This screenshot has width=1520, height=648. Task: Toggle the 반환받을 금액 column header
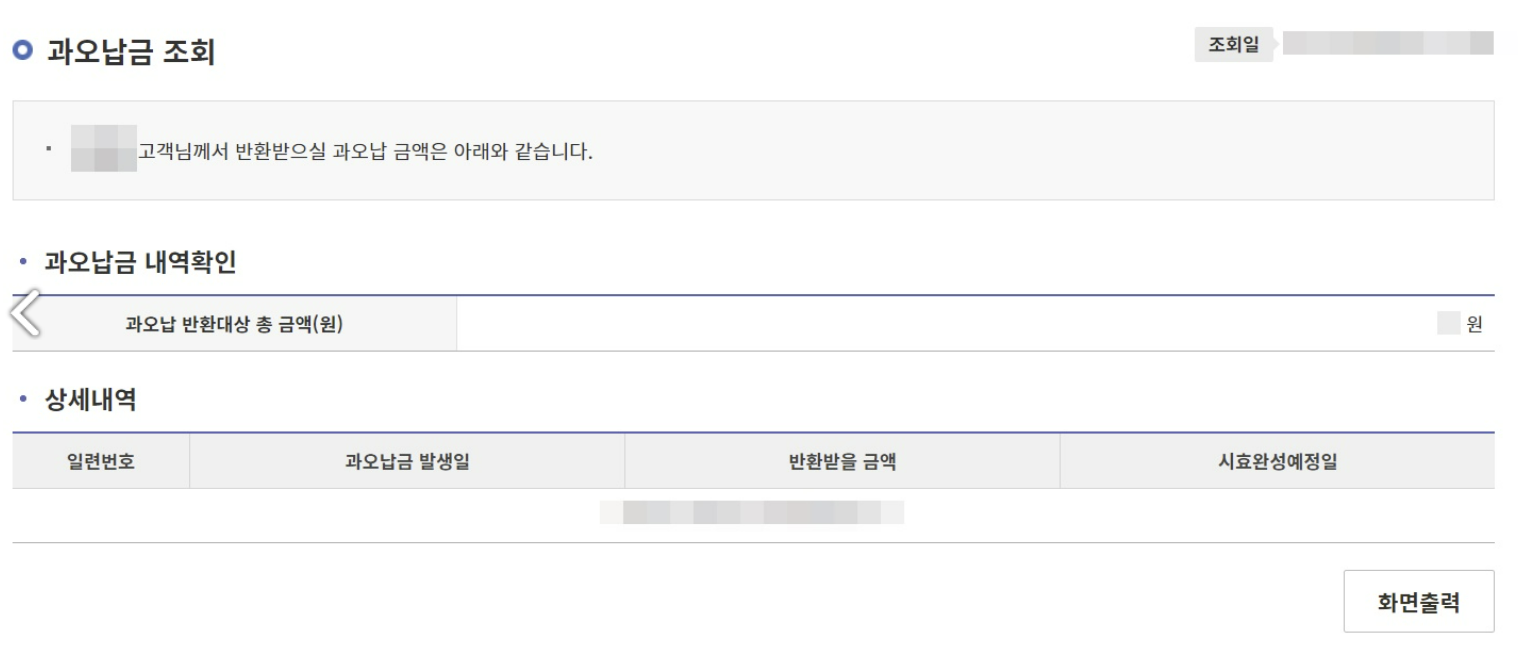tap(841, 459)
